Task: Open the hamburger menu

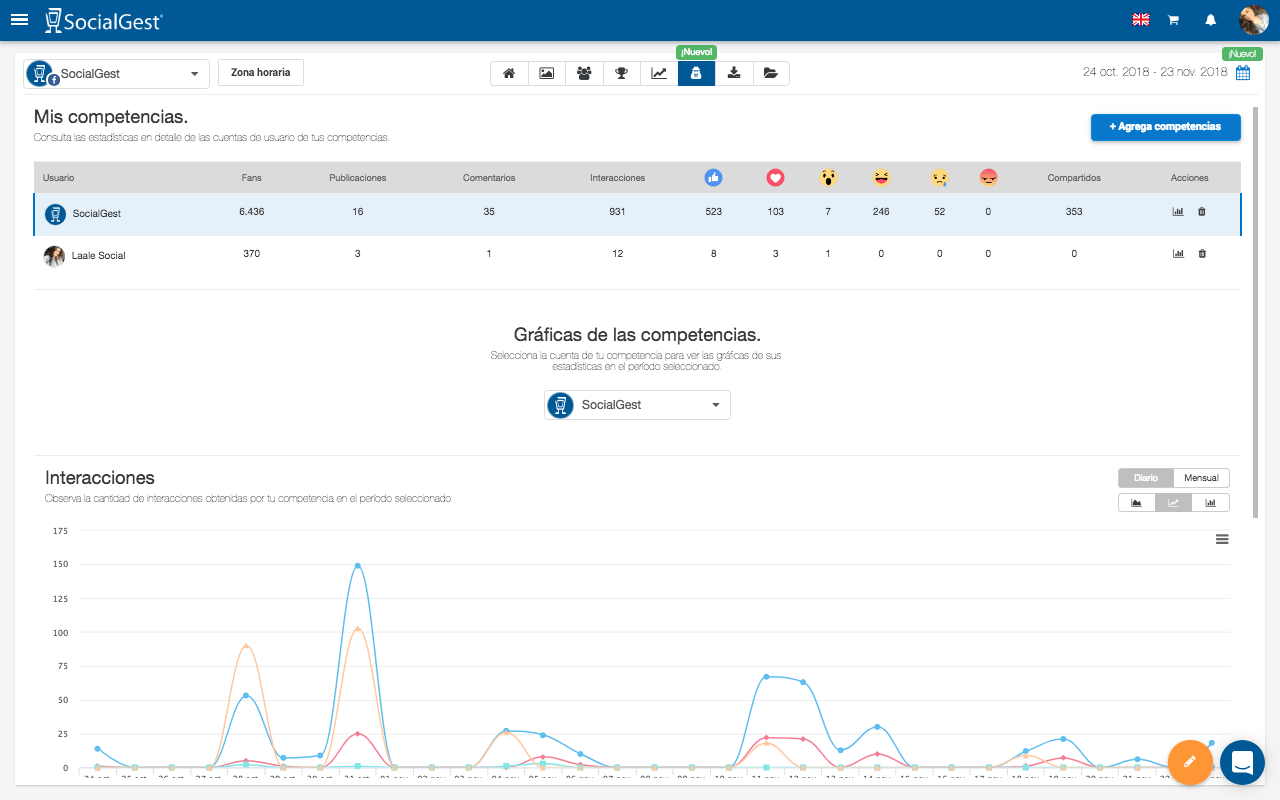Action: coord(19,19)
